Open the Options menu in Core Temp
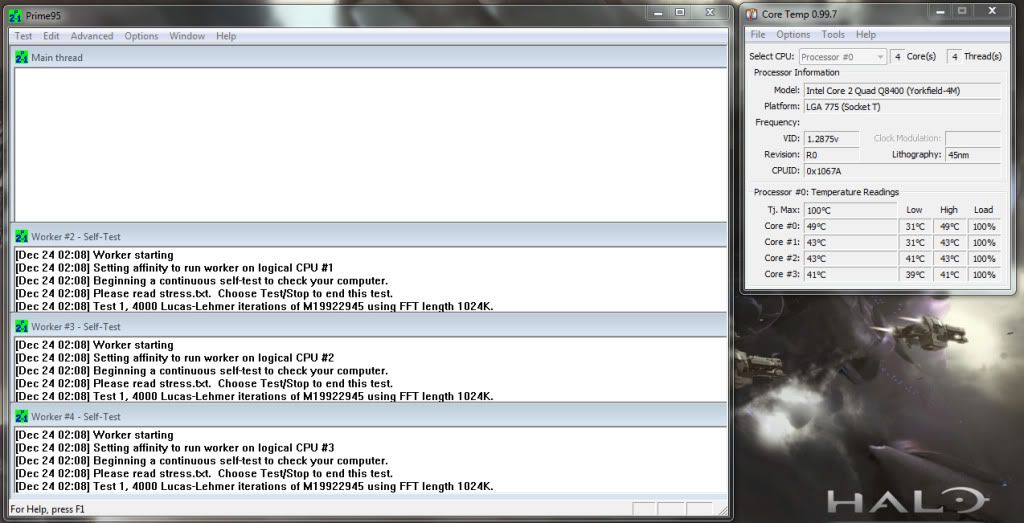Image resolution: width=1024 pixels, height=523 pixels. pyautogui.click(x=793, y=35)
